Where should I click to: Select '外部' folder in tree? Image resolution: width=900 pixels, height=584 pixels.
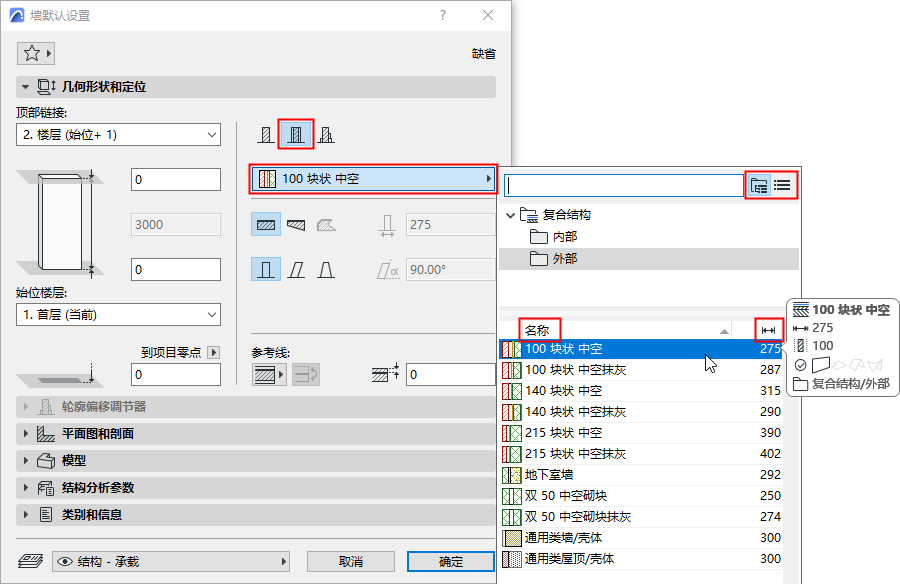click(x=649, y=258)
